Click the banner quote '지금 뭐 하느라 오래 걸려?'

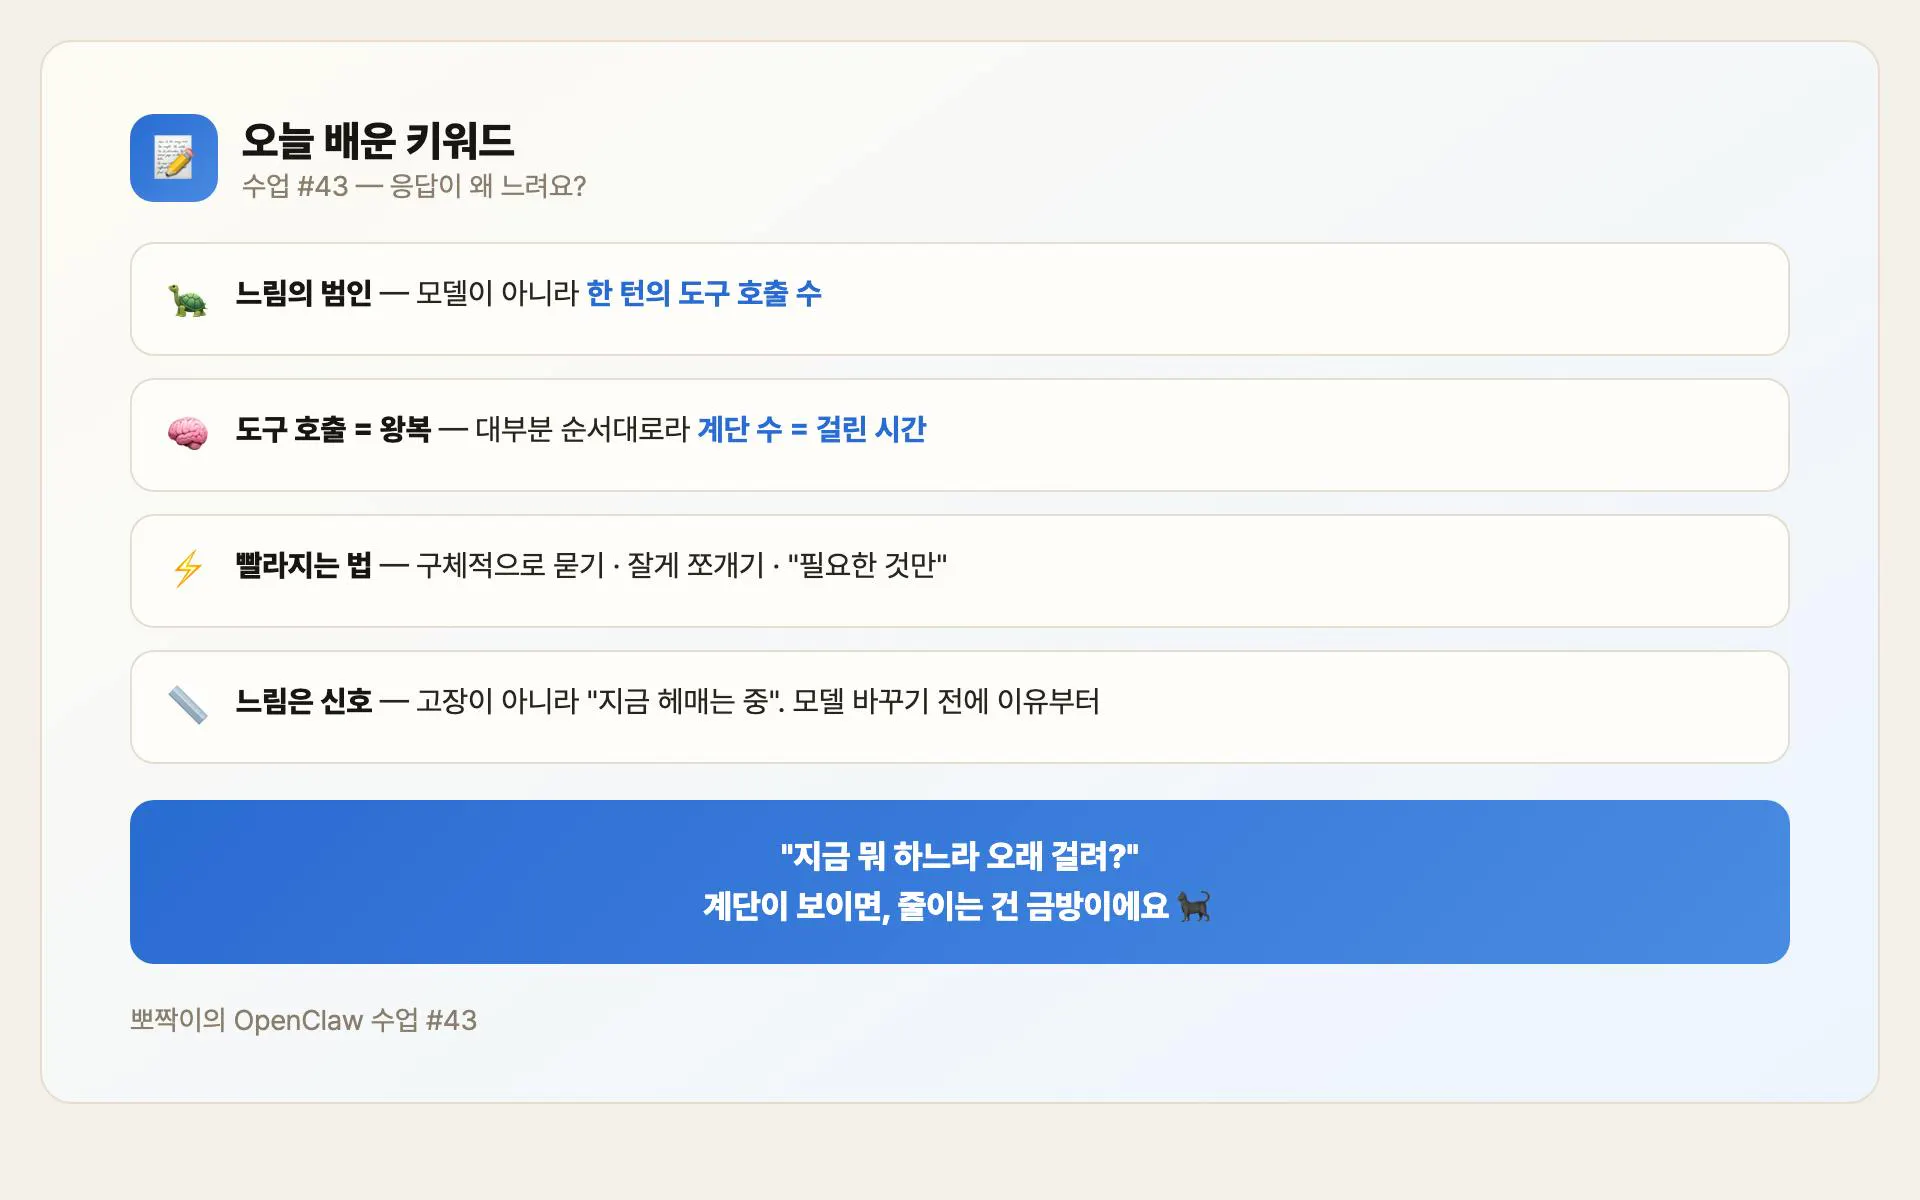960,856
